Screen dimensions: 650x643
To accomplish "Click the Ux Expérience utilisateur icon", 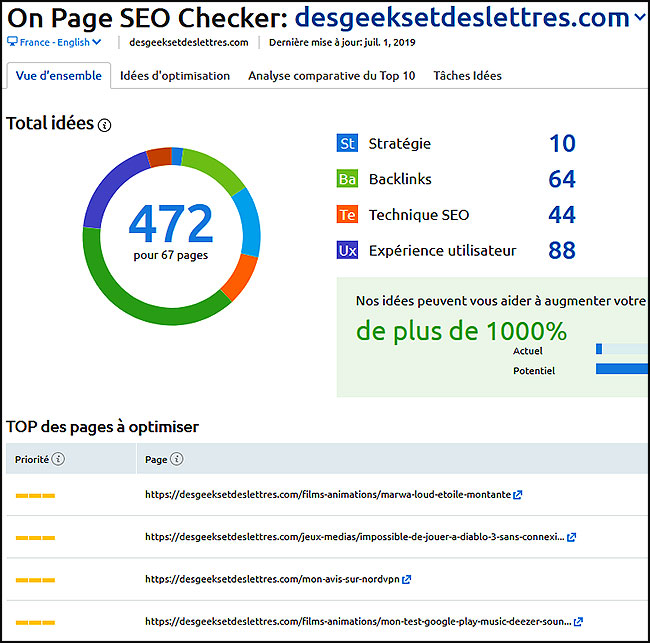I will coord(347,250).
